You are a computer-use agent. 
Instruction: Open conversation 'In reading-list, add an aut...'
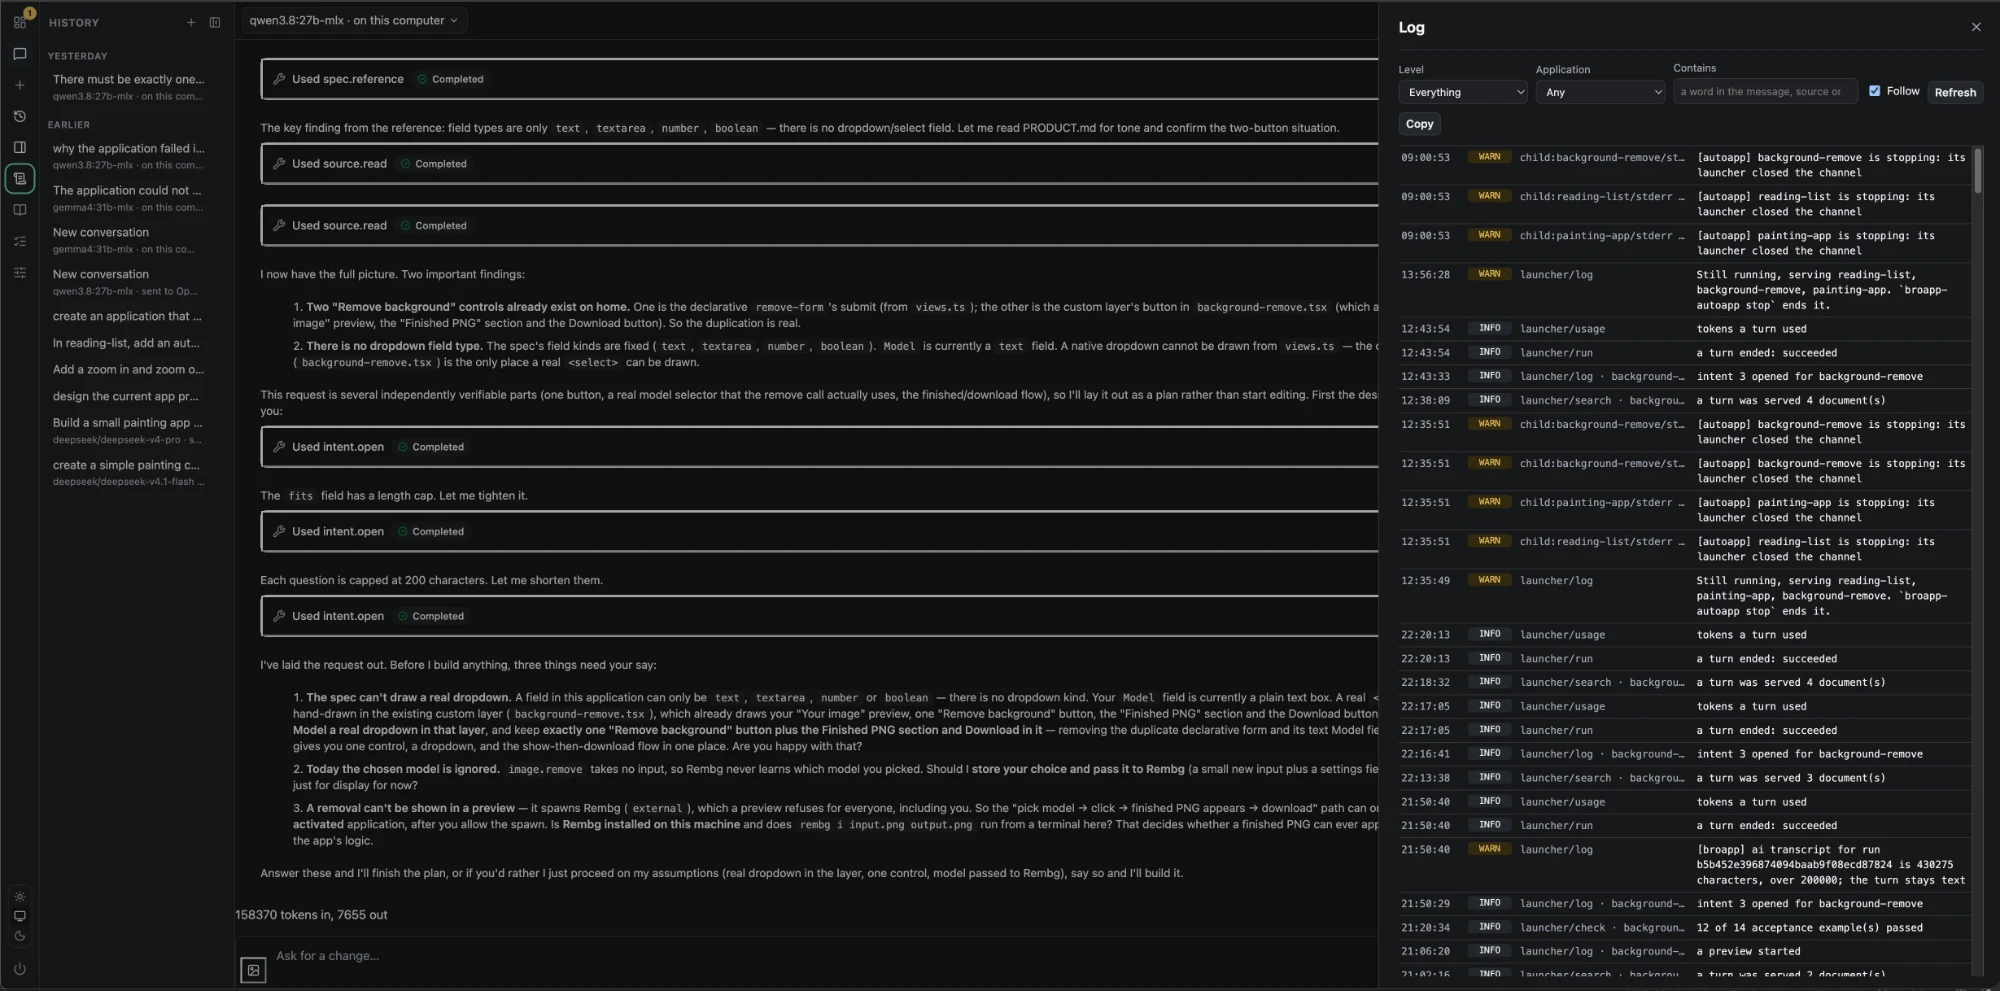[128, 343]
